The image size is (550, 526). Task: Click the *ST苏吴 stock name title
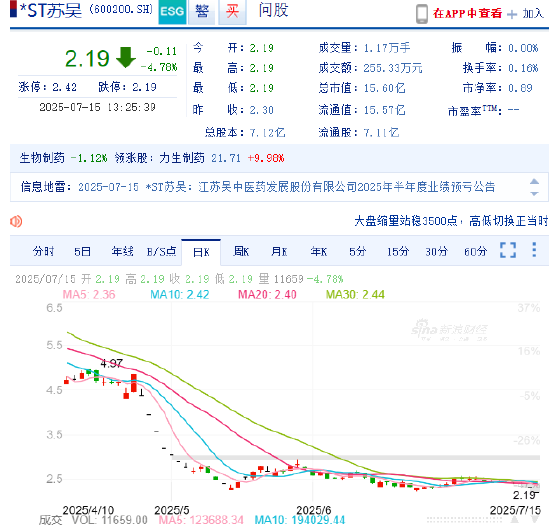click(50, 11)
